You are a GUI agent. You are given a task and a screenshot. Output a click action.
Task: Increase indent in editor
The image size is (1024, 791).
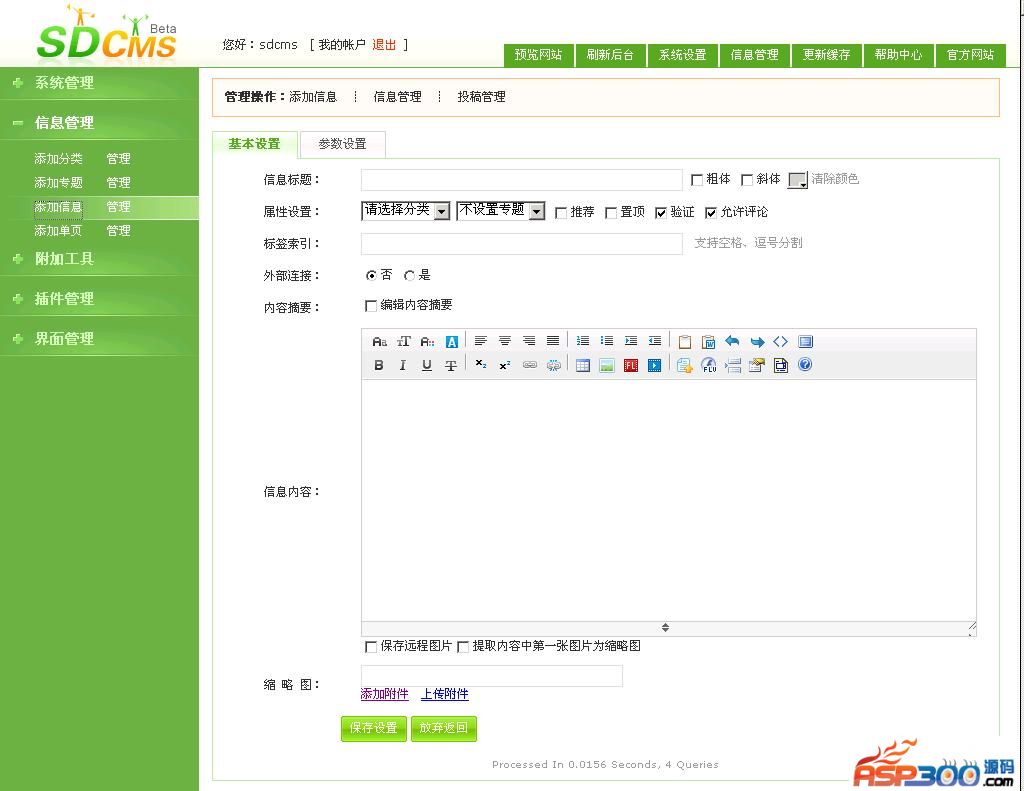pos(631,341)
